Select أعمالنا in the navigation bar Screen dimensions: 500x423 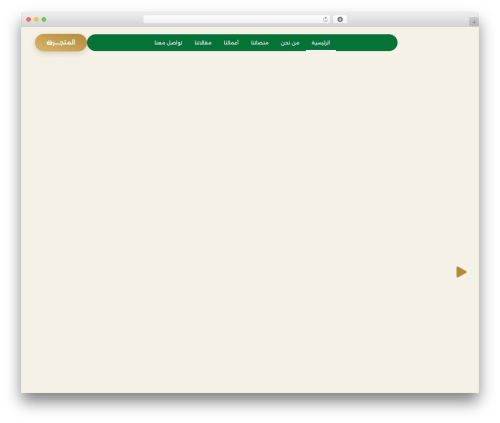click(231, 43)
